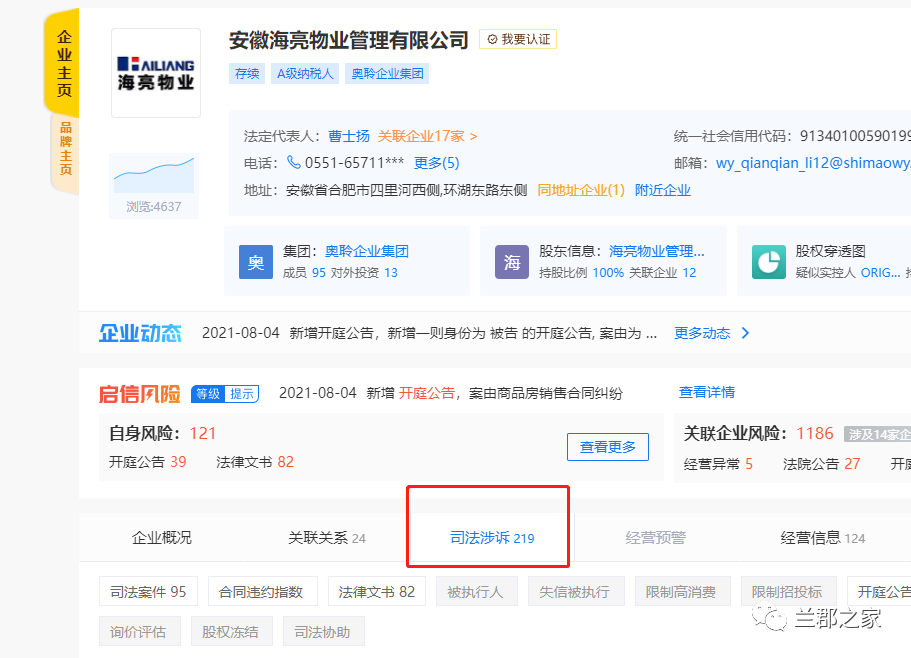Click the 等级 提示 risk badge
This screenshot has width=911, height=658.
(225, 394)
